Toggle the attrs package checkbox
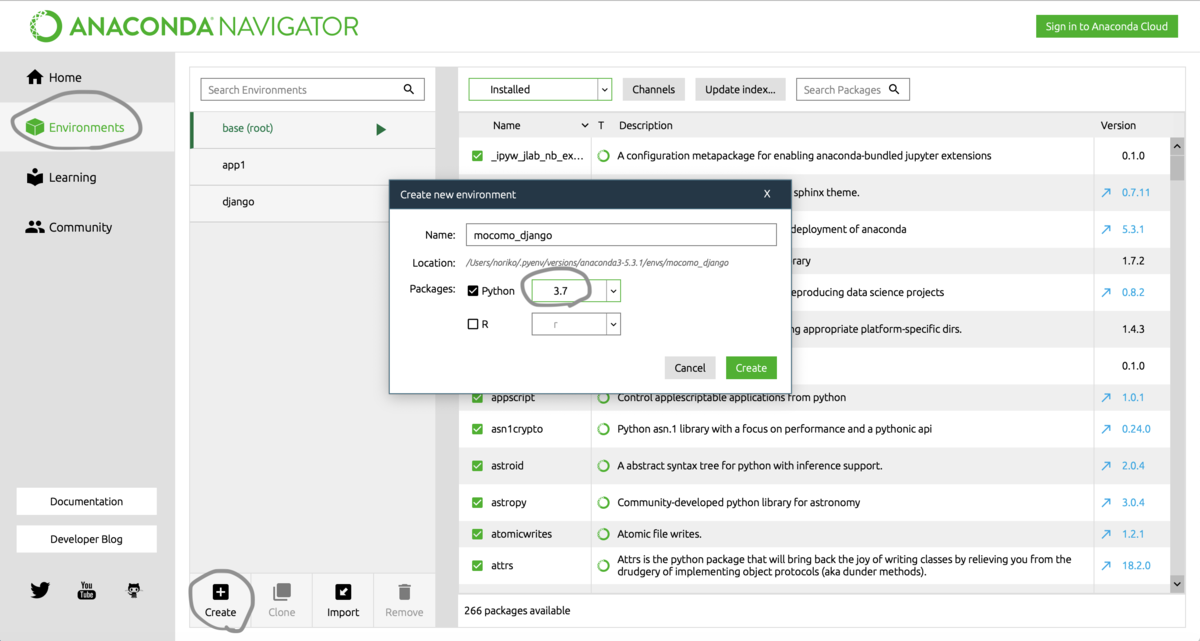Screen dimensions: 1200x641 pyautogui.click(x=477, y=565)
